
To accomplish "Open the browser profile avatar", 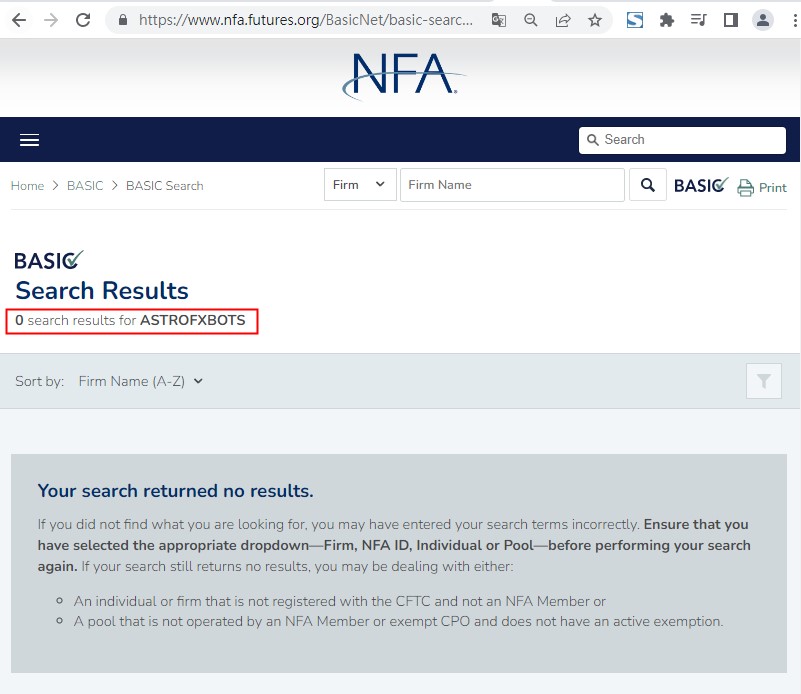I will (x=763, y=20).
